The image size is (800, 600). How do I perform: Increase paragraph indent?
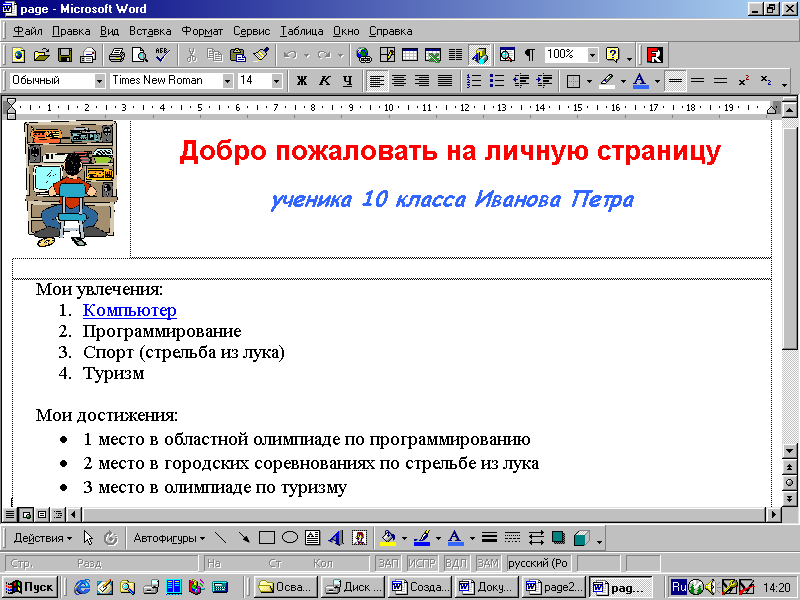[x=544, y=81]
